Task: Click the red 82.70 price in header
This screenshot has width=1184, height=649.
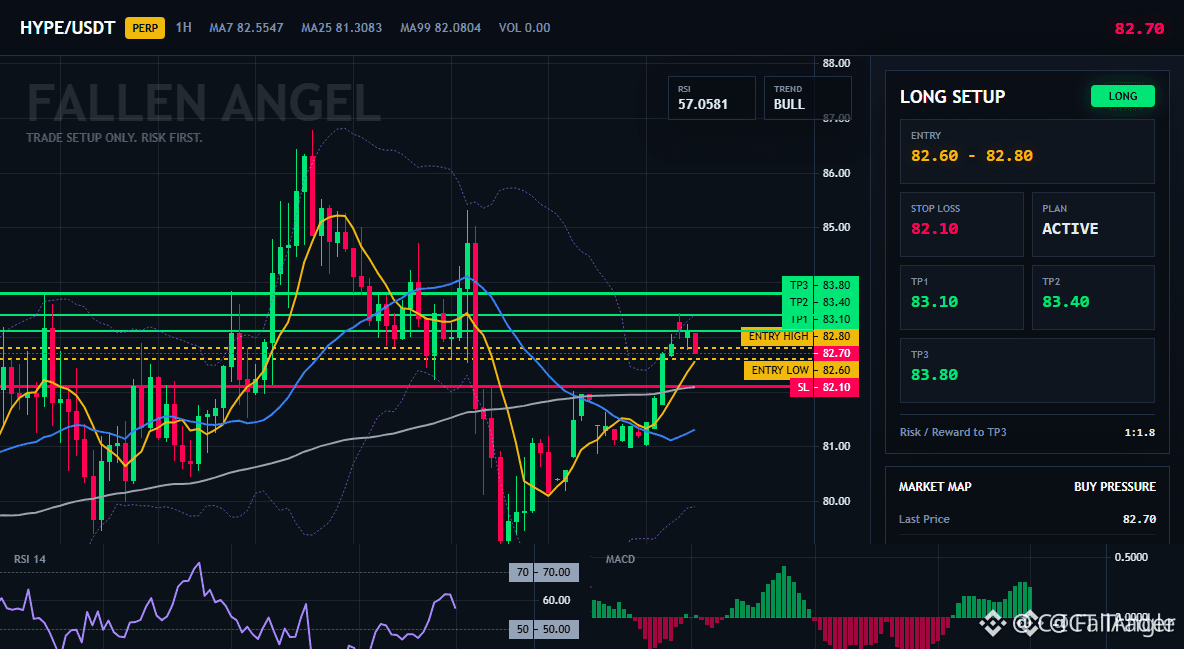Action: tap(1139, 29)
